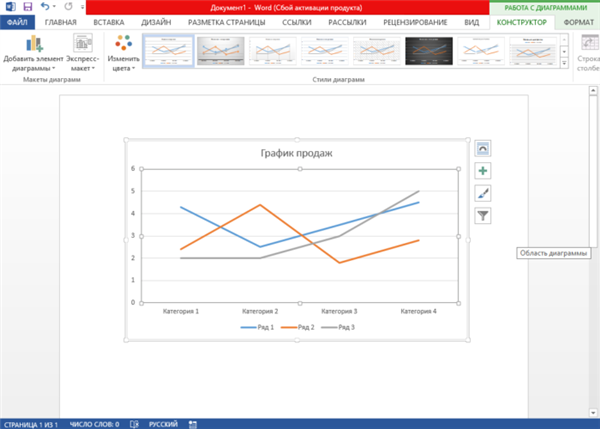
Task: Select the КОНСТРУКТОР chart tab
Action: click(522, 22)
